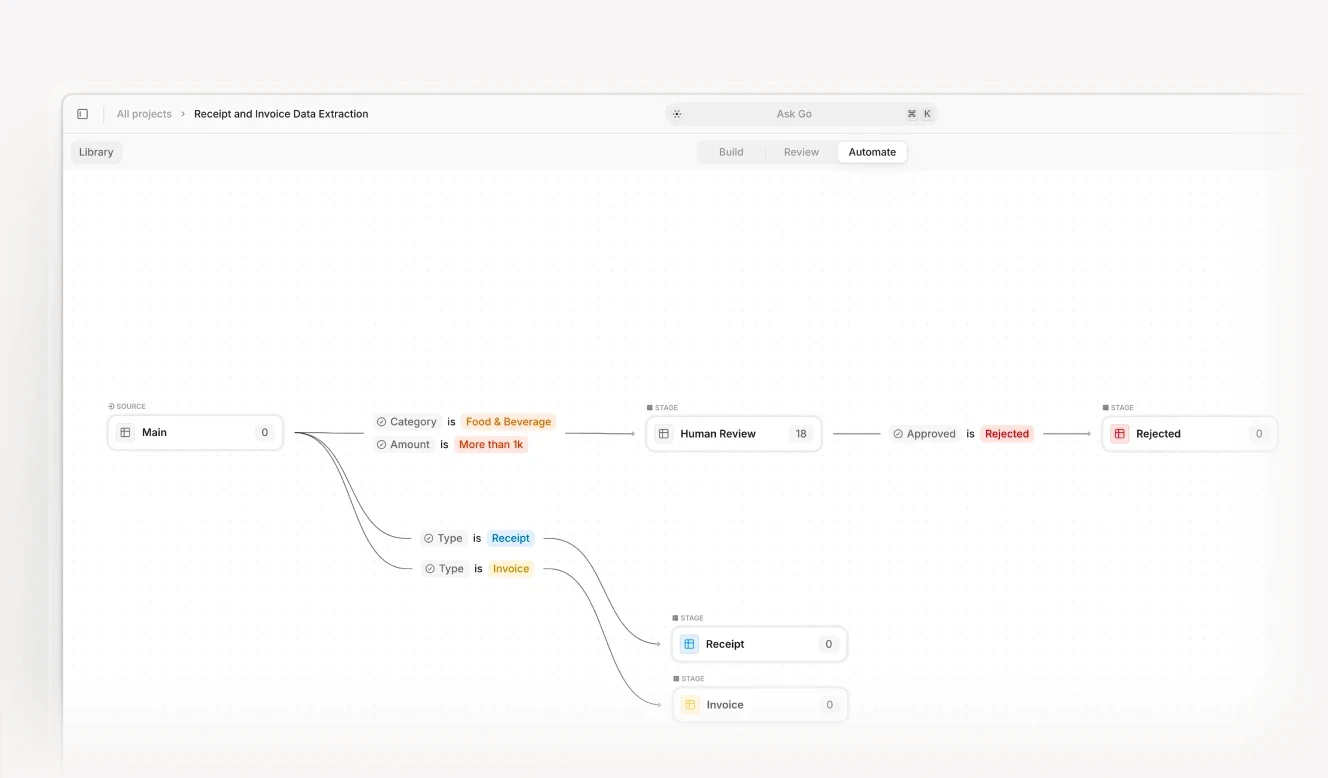This screenshot has width=1328, height=778.
Task: Open the Approved condition chip
Action: pyautogui.click(x=924, y=434)
